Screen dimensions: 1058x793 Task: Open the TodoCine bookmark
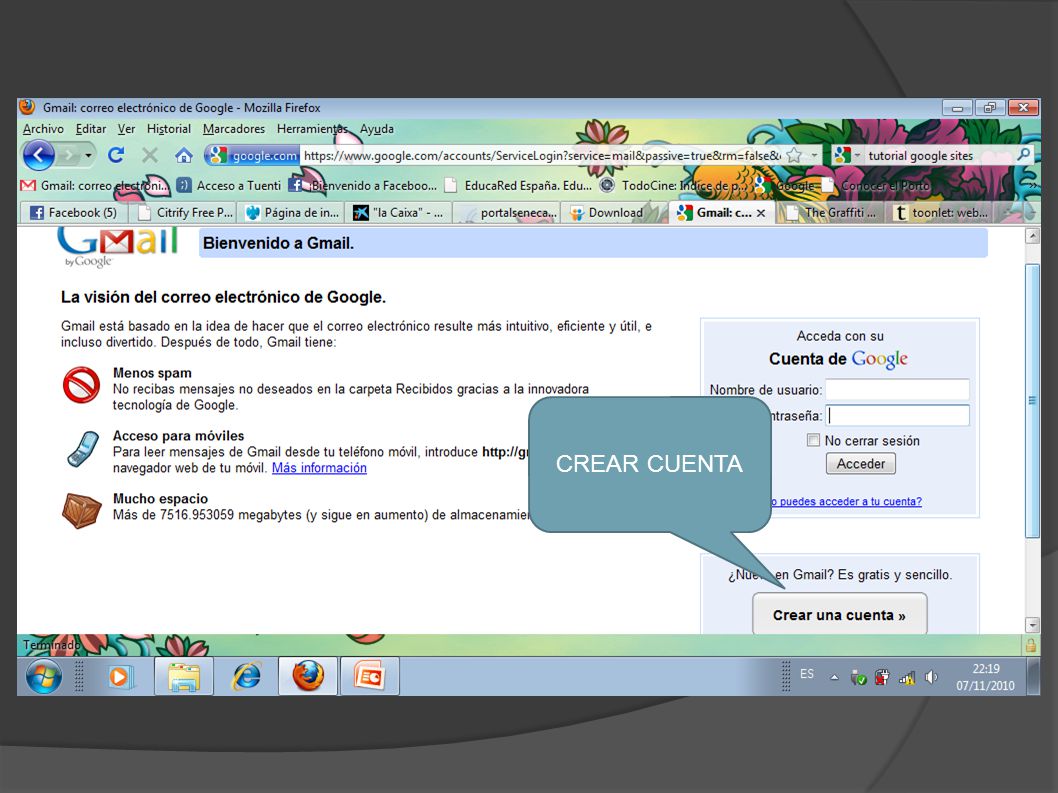pos(675,185)
